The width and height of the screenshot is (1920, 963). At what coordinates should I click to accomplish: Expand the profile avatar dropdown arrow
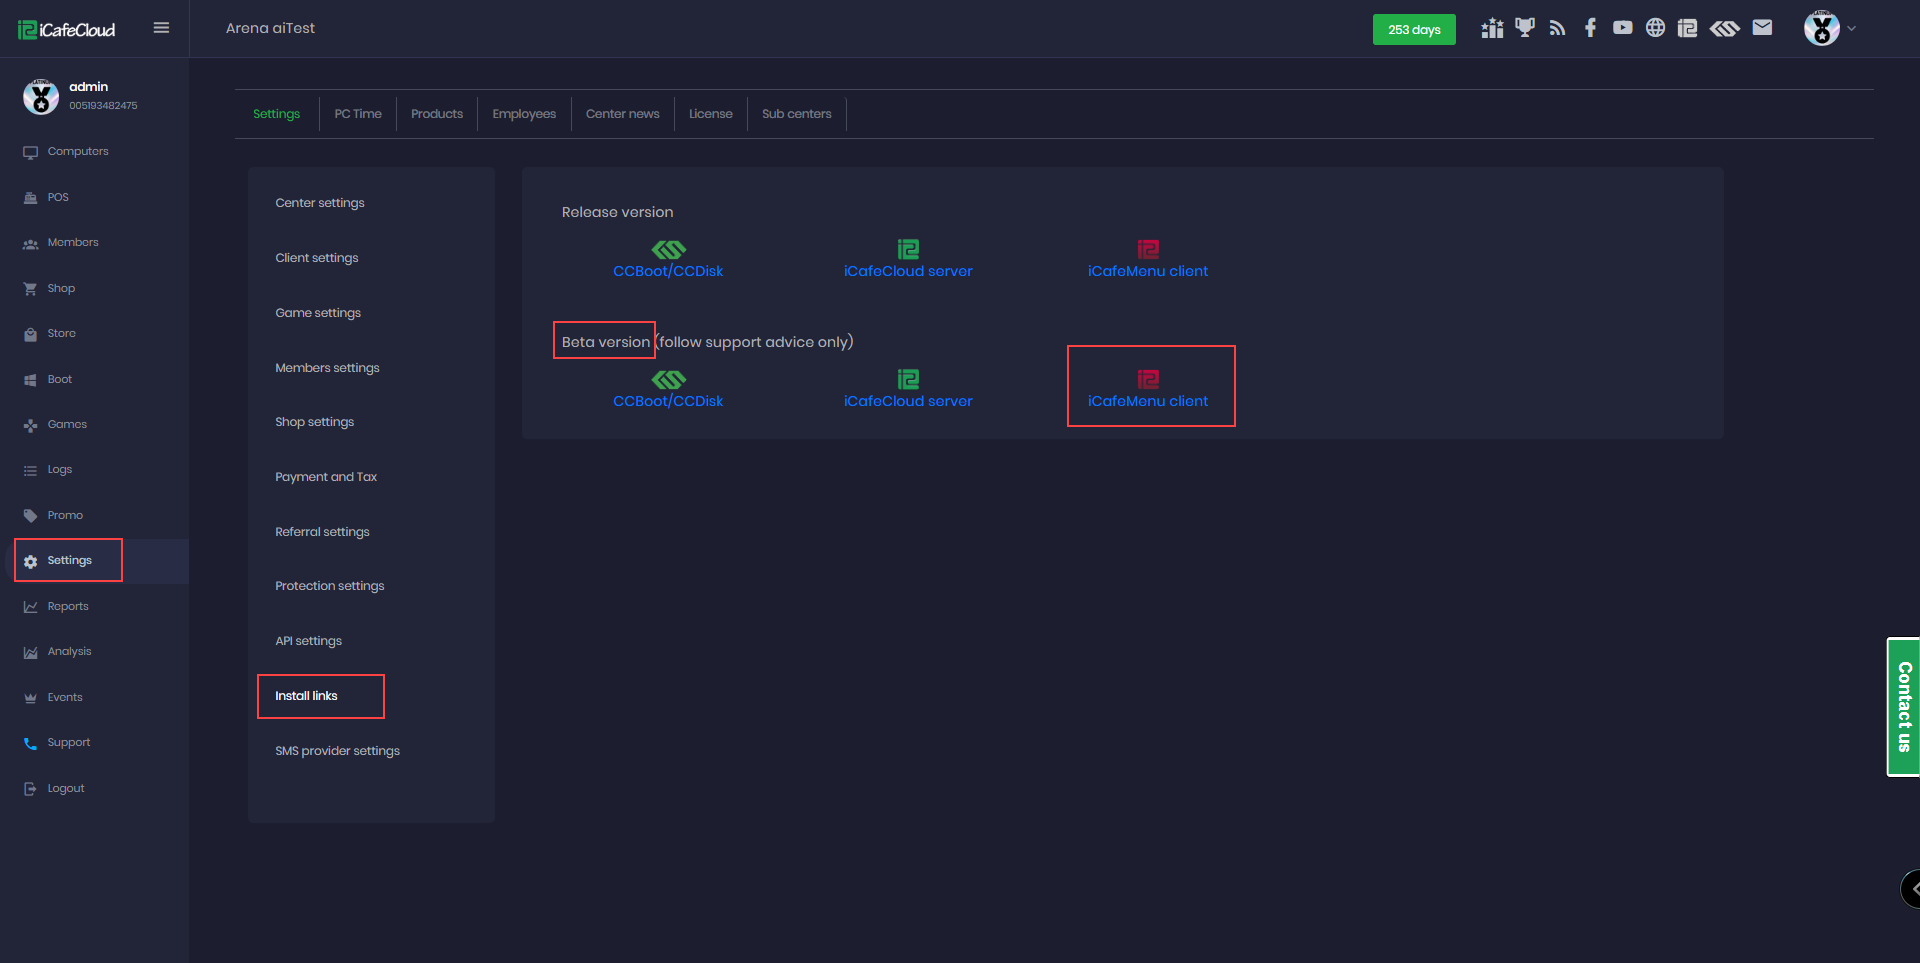1851,29
